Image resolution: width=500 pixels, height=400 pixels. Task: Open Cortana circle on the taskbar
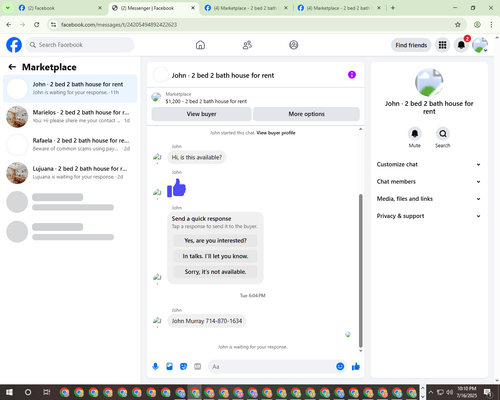click(x=28, y=392)
